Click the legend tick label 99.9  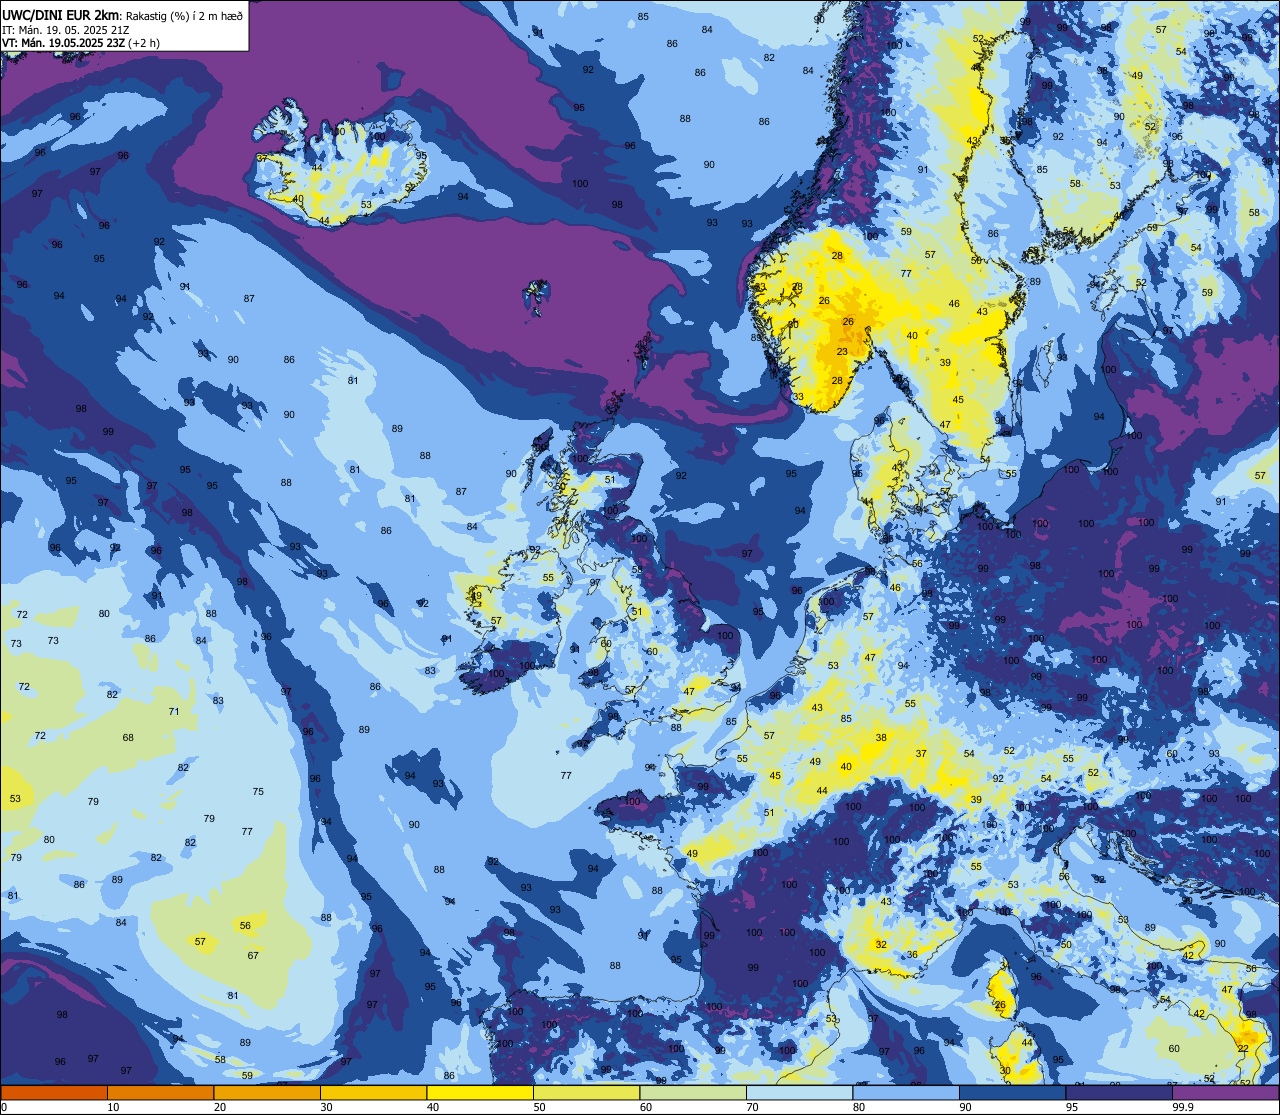pos(1183,1107)
